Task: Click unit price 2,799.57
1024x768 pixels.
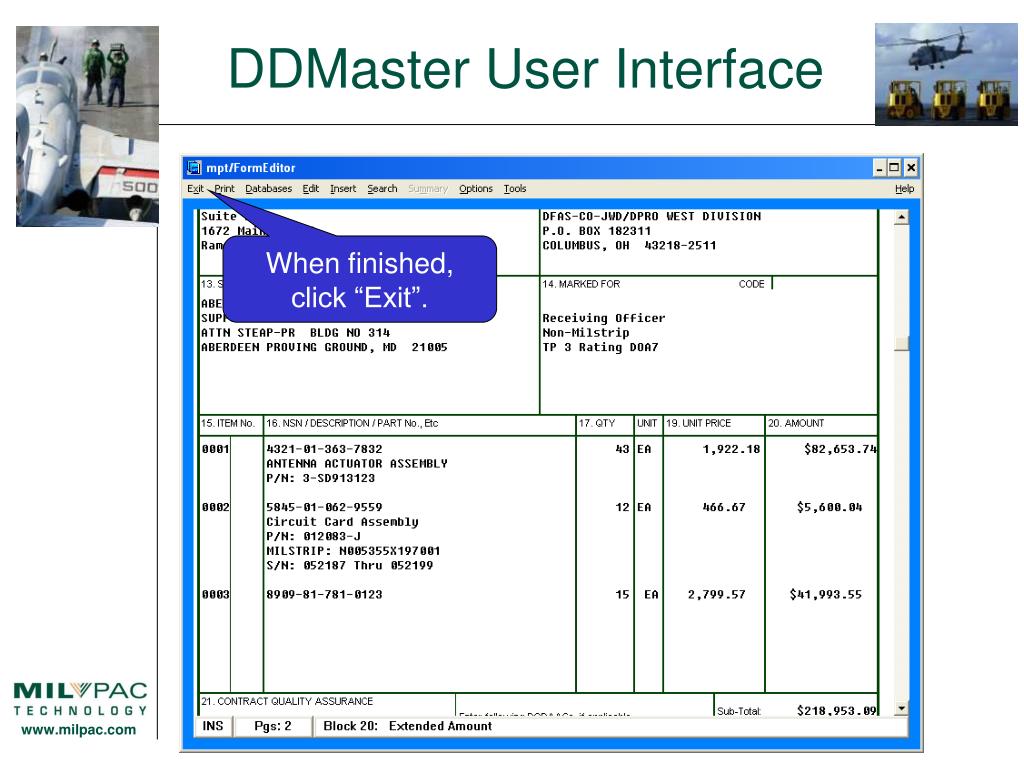Action: click(x=716, y=595)
